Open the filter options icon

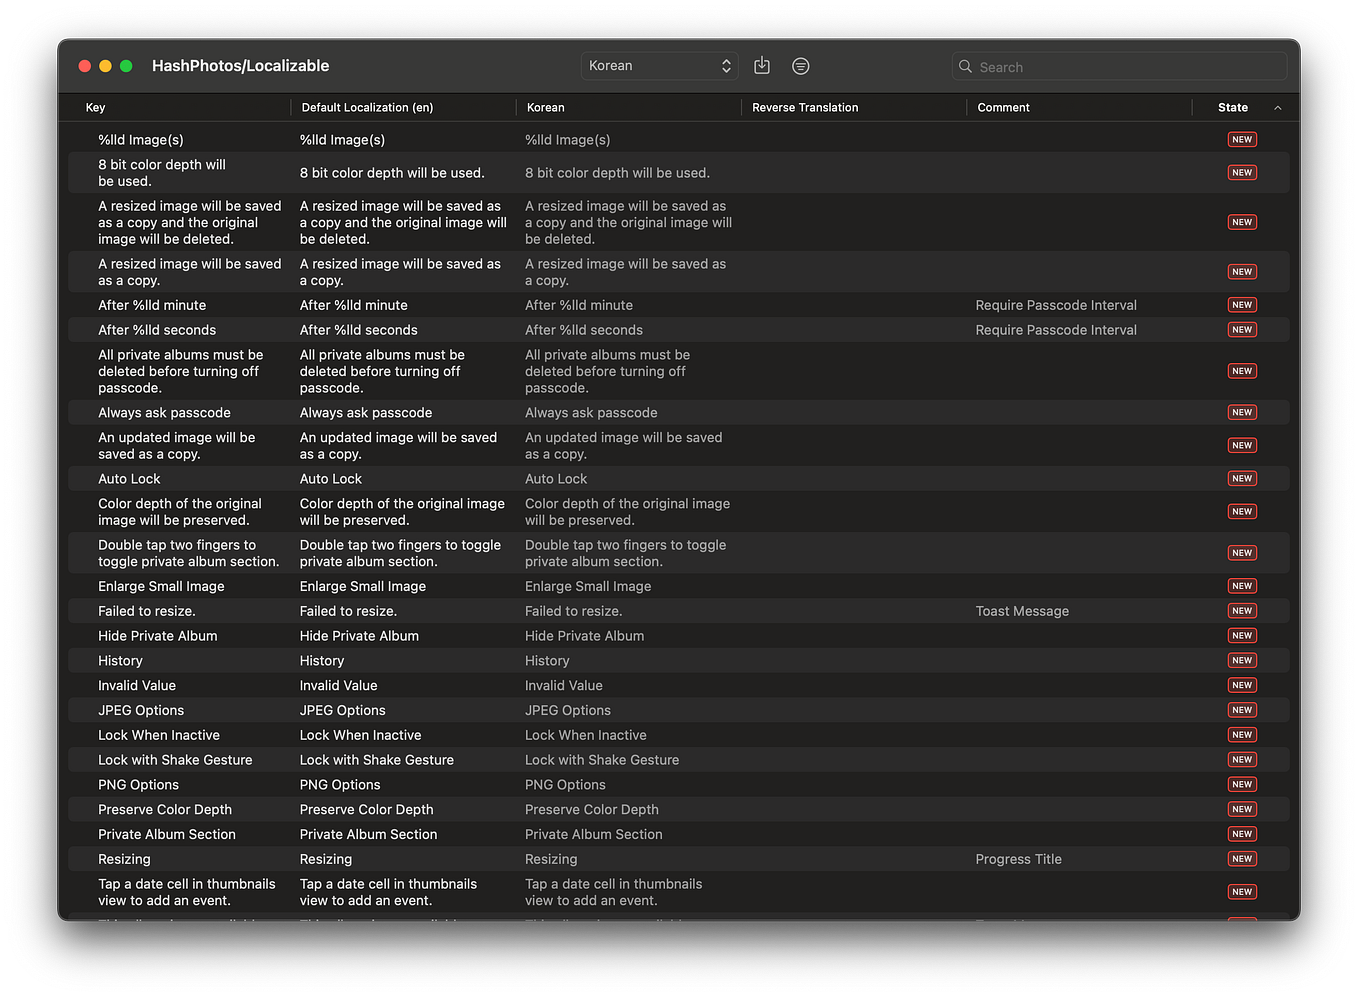coord(800,65)
